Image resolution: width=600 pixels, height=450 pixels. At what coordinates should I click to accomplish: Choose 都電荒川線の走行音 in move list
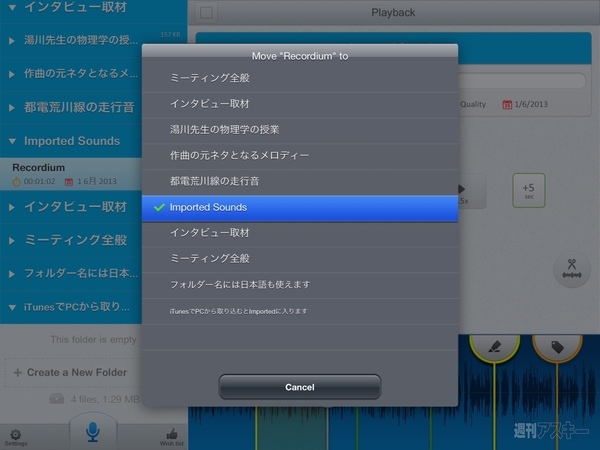300,181
